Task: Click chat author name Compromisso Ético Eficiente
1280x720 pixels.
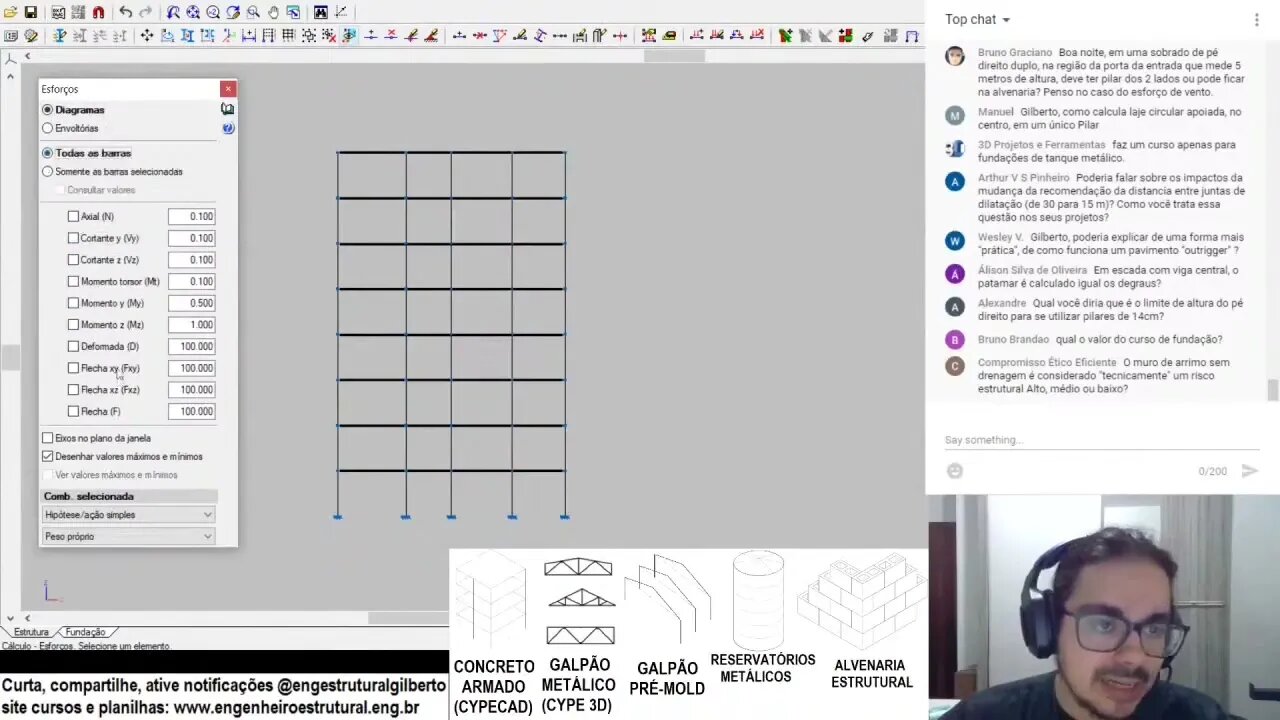Action: [x=1046, y=362]
